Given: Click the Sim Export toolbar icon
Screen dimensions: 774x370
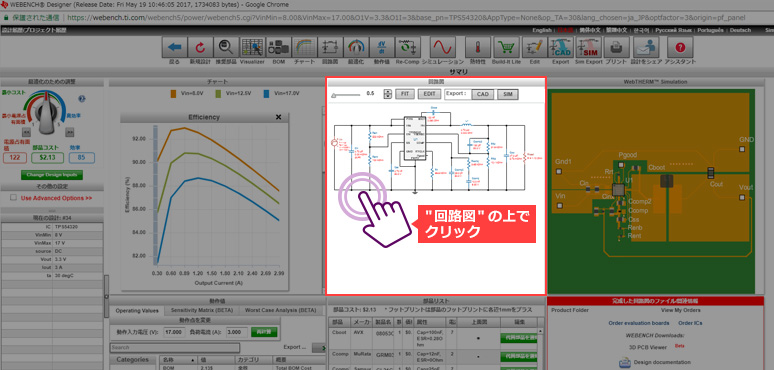Looking at the screenshot, I should (x=589, y=48).
